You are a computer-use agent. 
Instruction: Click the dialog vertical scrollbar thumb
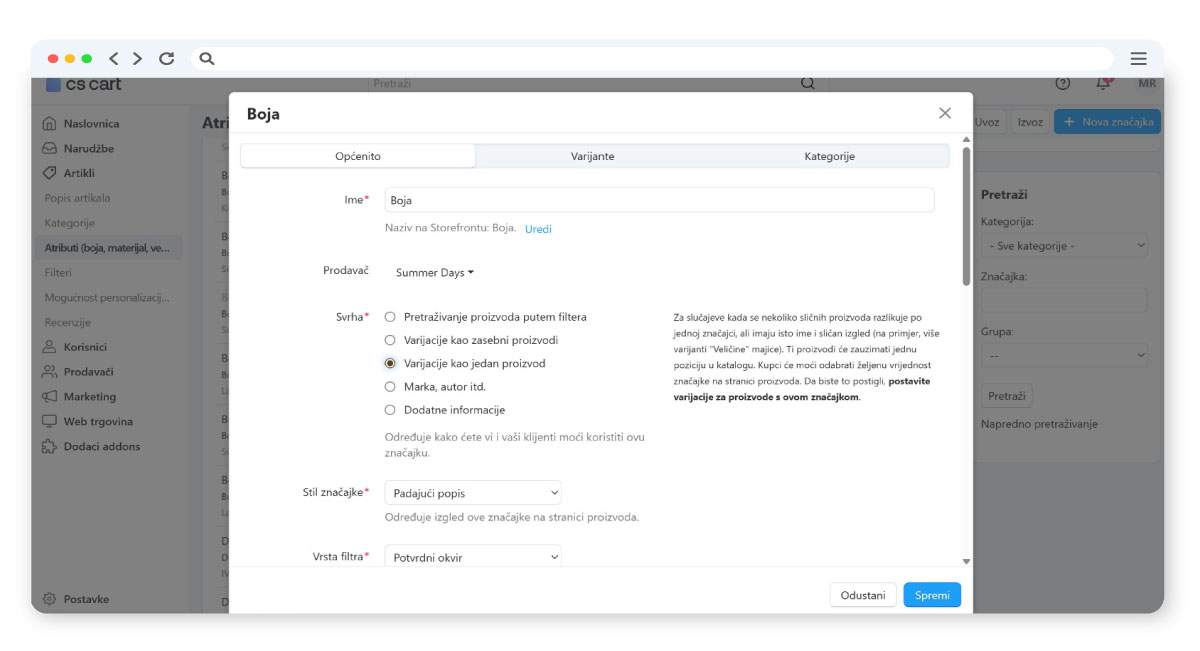[966, 215]
